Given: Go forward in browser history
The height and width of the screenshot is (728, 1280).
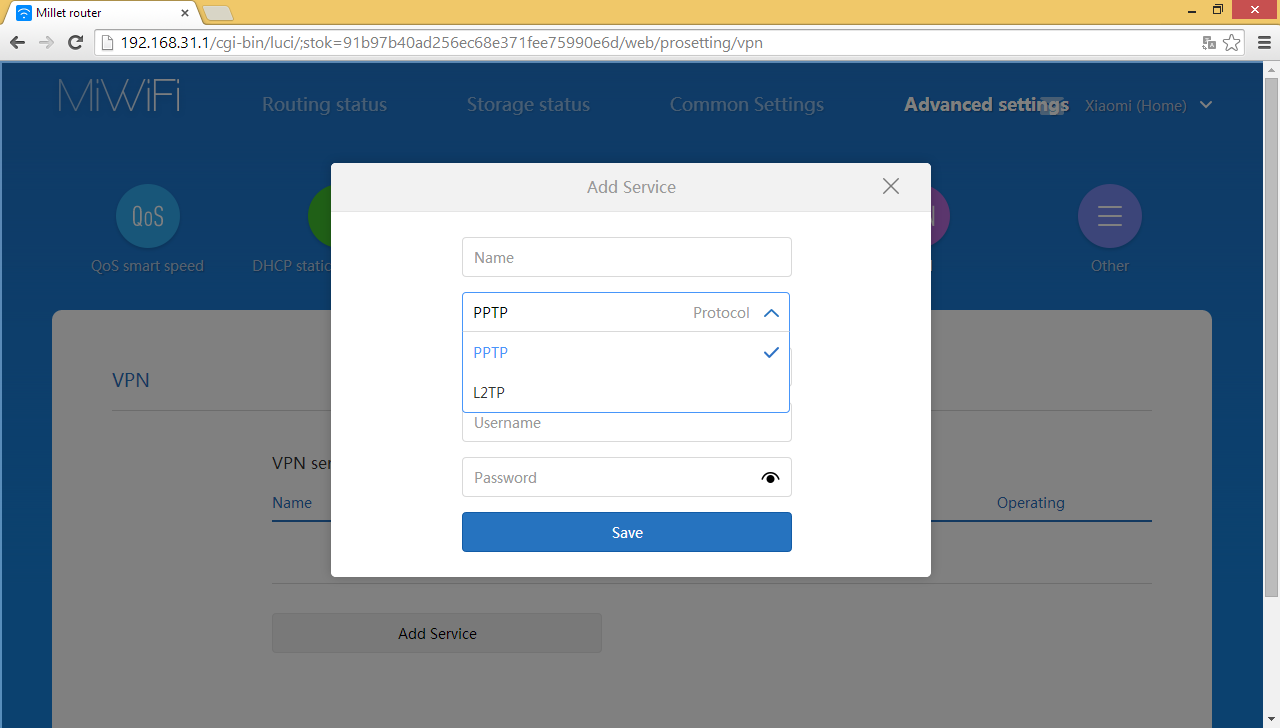Looking at the screenshot, I should [x=46, y=42].
